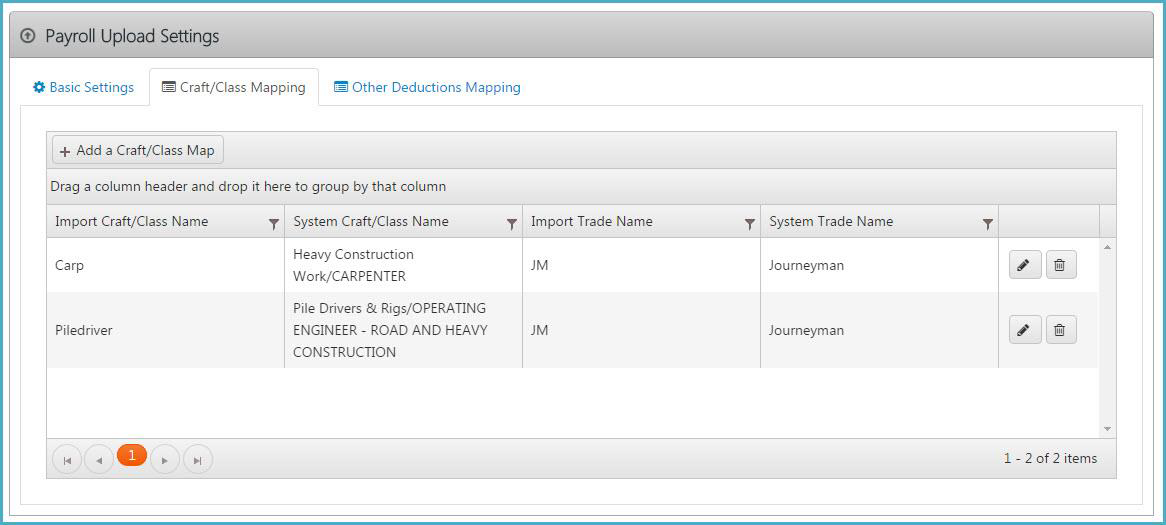Sort by System Trade Name header
The height and width of the screenshot is (525, 1166).
[831, 222]
